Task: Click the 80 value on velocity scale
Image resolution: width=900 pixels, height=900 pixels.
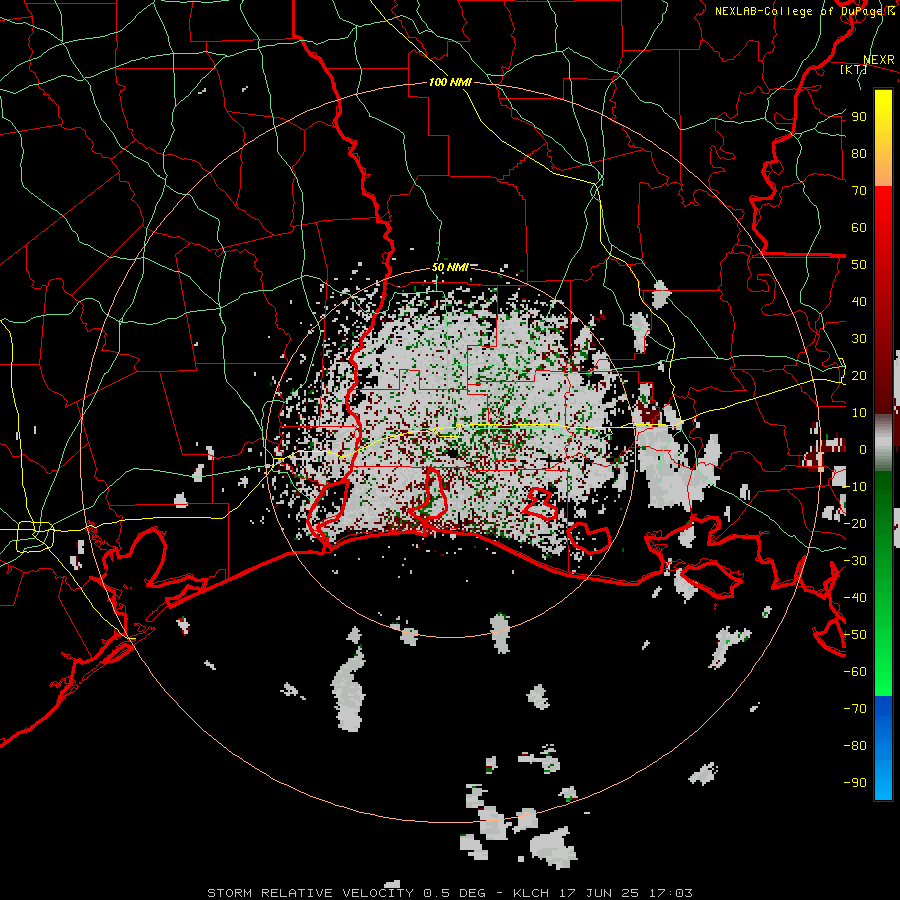Action: (859, 153)
